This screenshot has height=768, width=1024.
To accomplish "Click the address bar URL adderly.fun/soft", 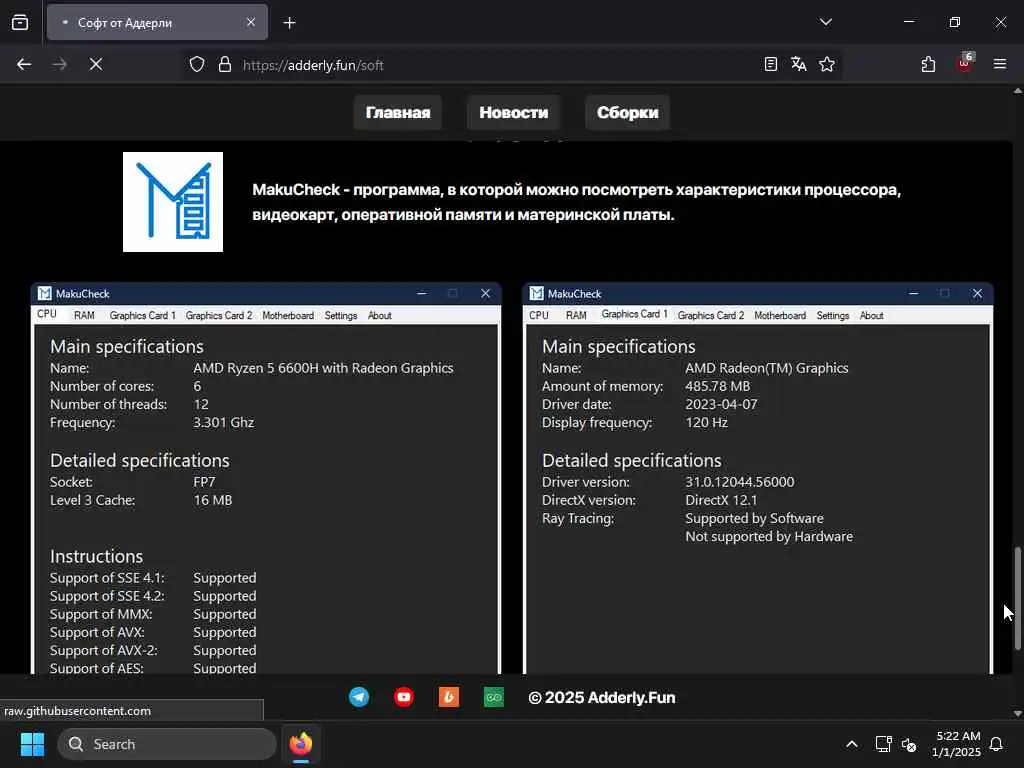I will click(313, 65).
